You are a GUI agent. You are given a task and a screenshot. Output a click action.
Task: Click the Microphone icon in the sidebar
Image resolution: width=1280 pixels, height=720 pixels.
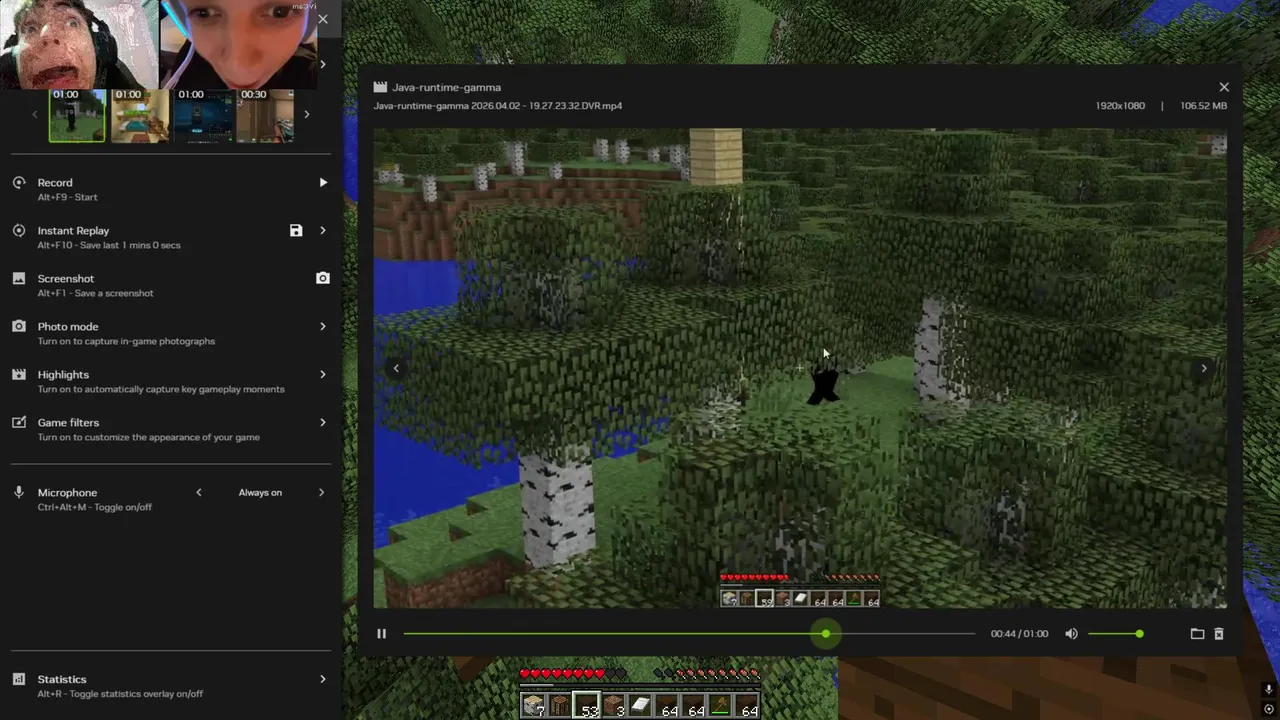coord(19,493)
